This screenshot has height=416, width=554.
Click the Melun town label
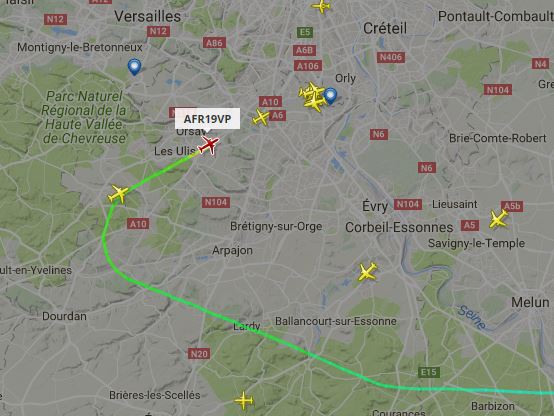[x=530, y=302]
